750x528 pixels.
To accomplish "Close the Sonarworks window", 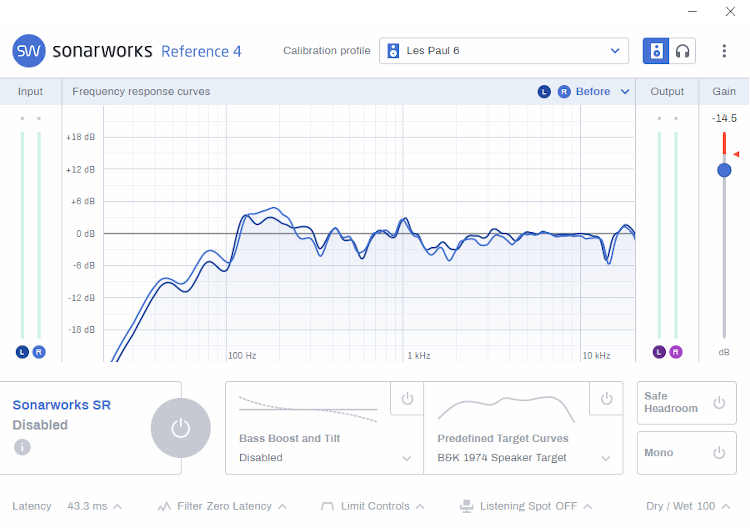I will pos(730,11).
